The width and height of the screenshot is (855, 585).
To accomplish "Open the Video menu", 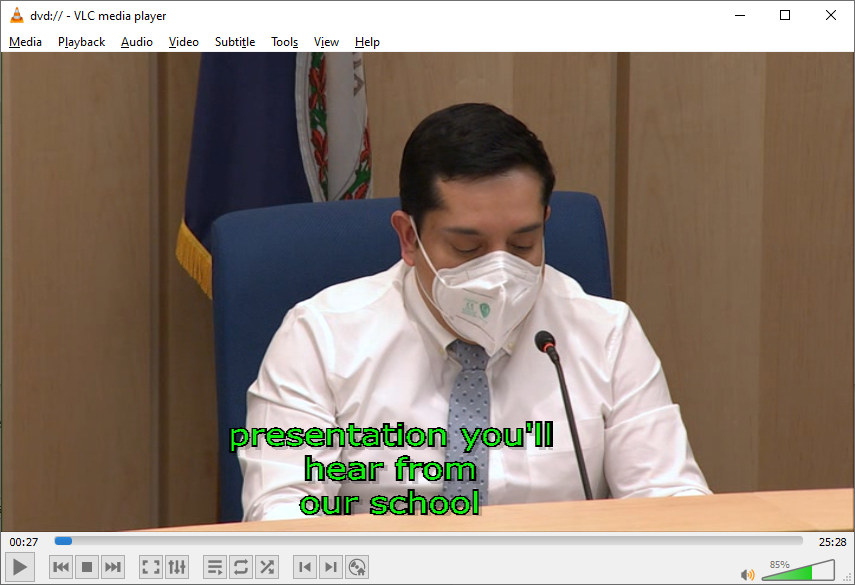I will 184,42.
